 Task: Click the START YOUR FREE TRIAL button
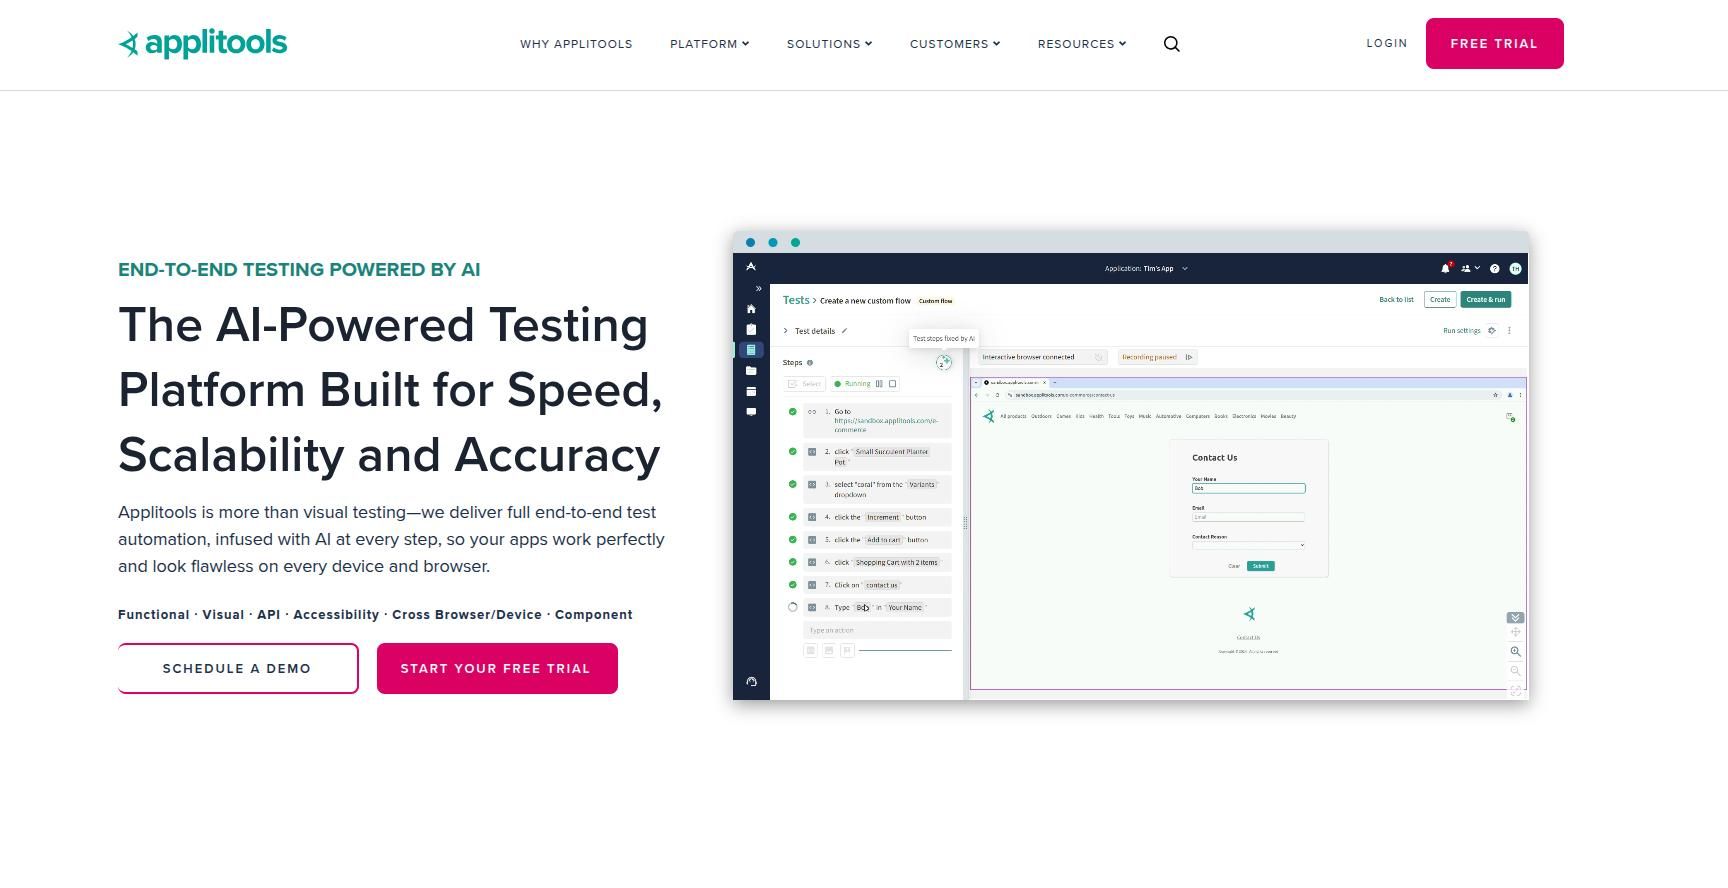[497, 668]
